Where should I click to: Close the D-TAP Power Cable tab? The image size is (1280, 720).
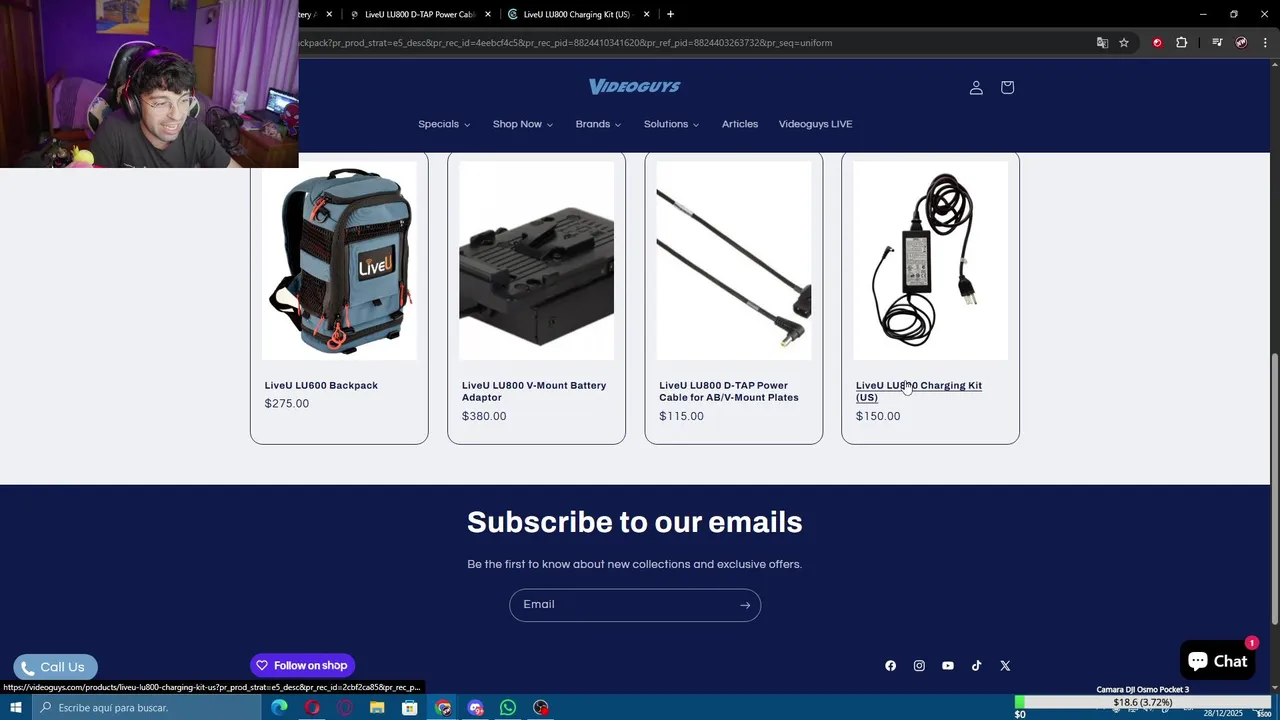point(488,14)
